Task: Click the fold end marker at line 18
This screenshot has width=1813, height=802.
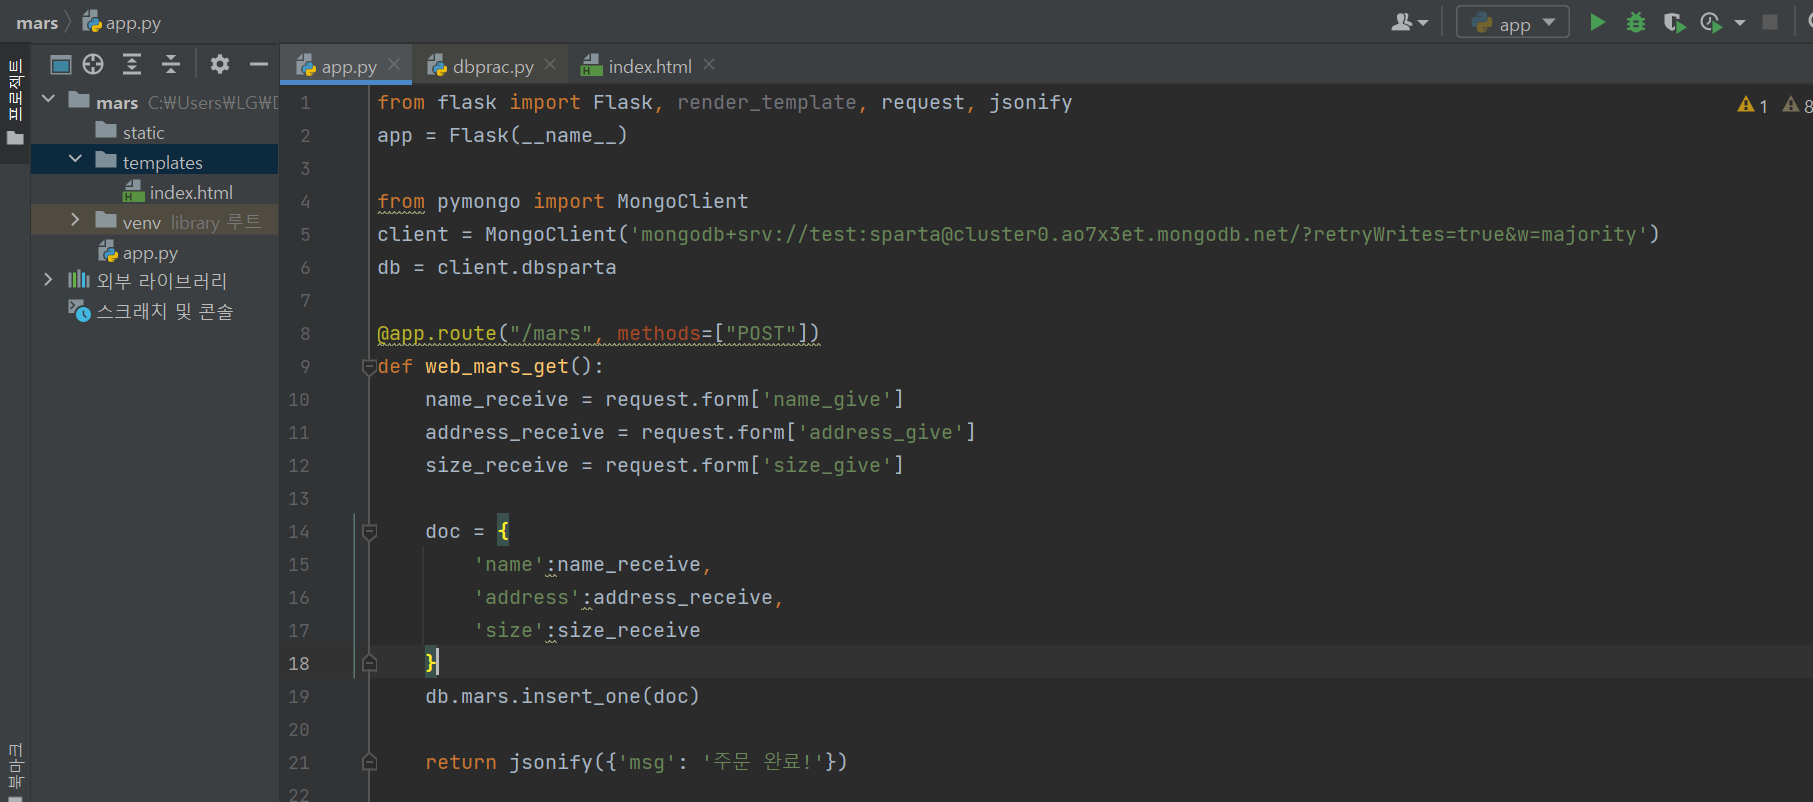Action: (369, 663)
